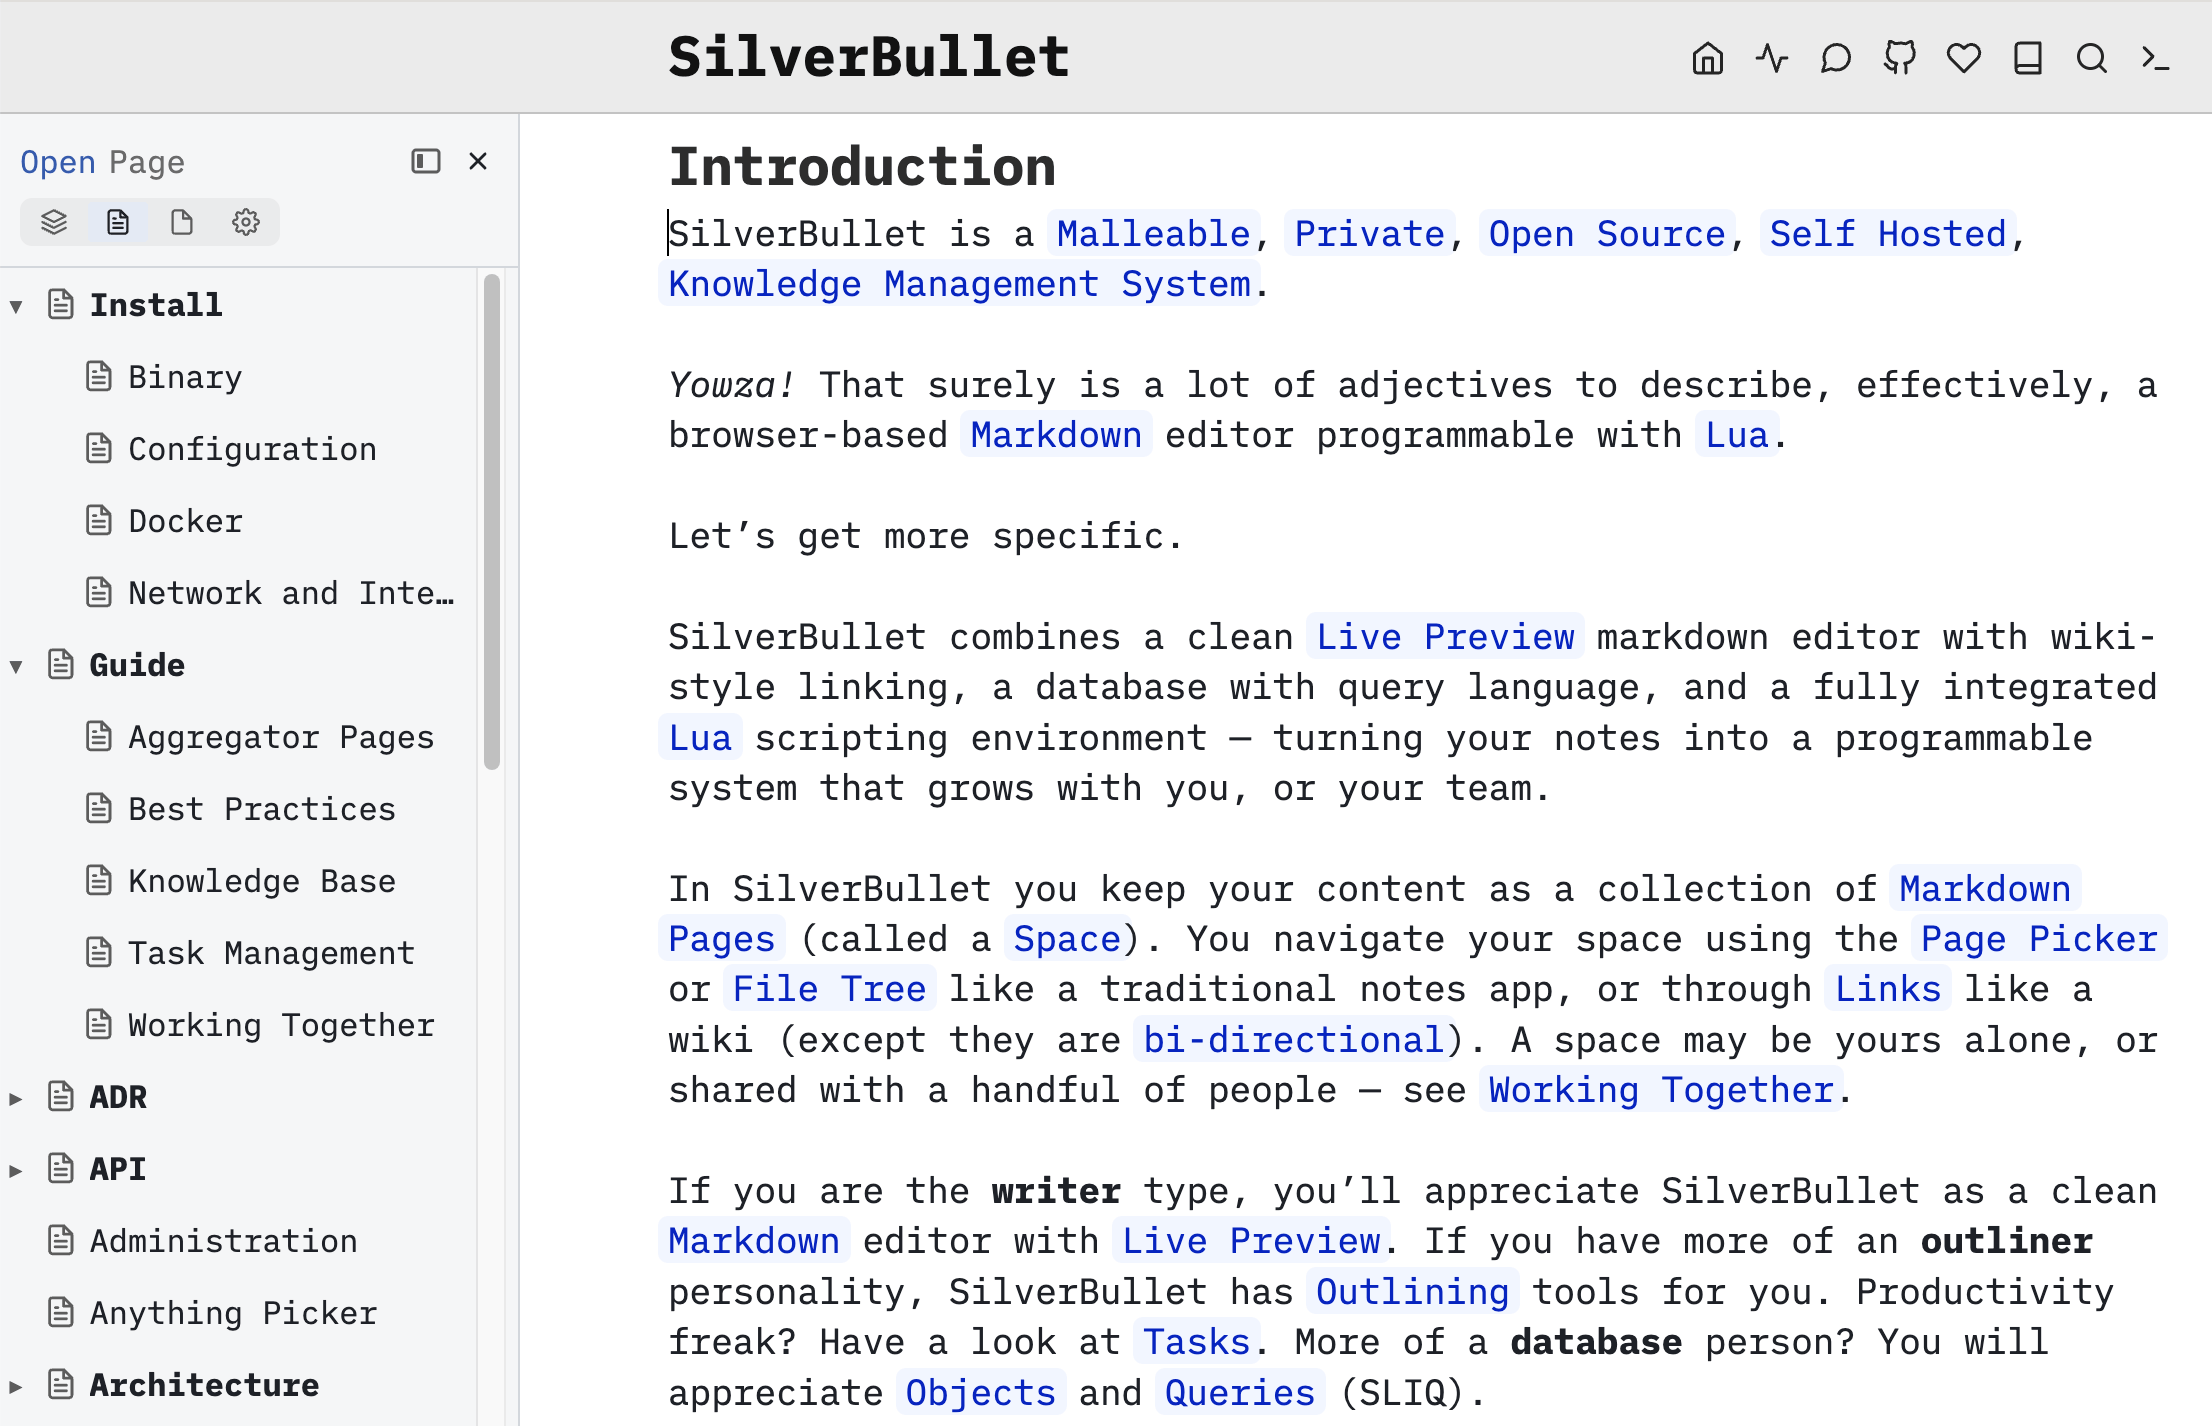Click the Binary page document icon
The image size is (2212, 1426).
point(98,376)
